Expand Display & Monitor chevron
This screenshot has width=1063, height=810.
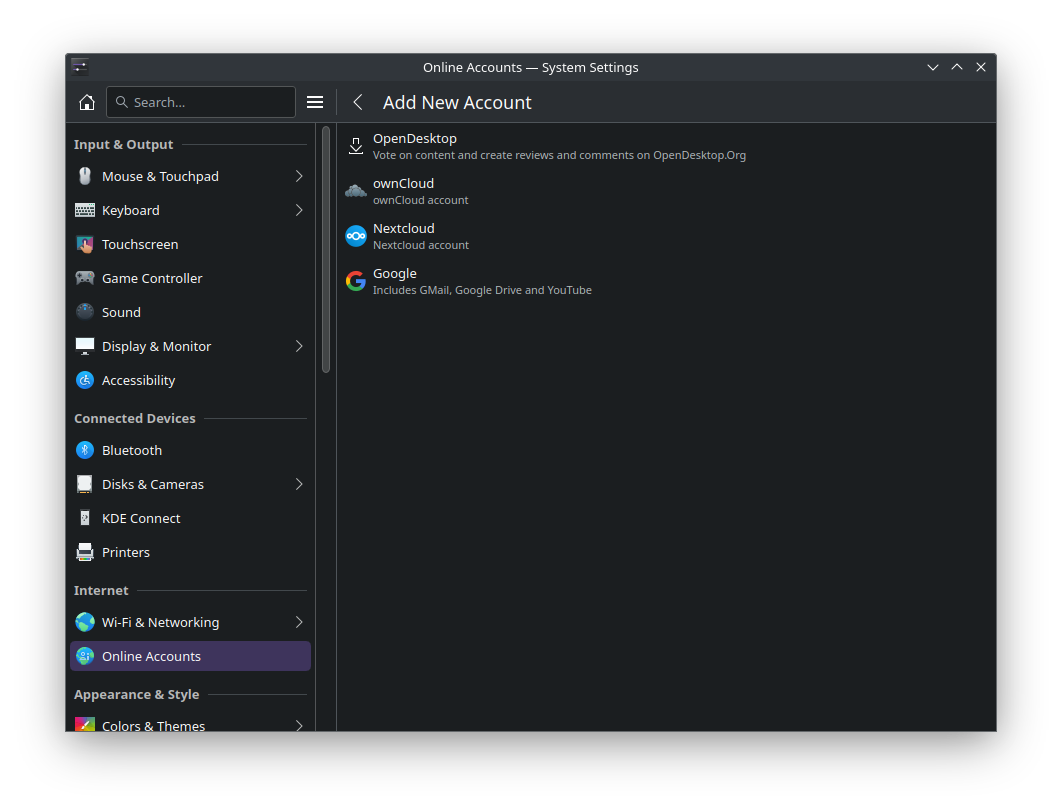(x=298, y=346)
